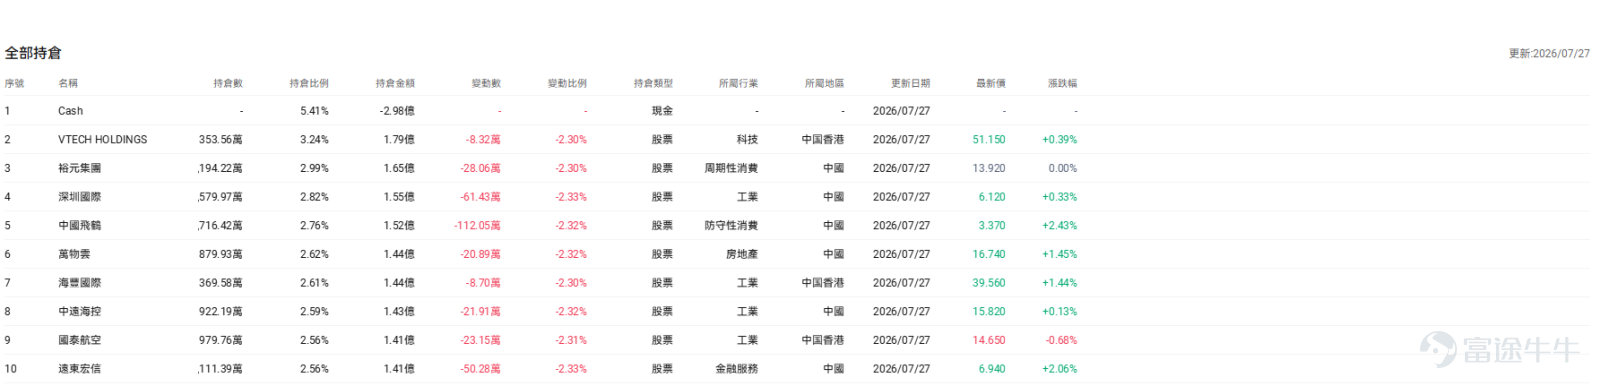
Task: Open the 遠東宏信 stock
Action: pyautogui.click(x=79, y=369)
